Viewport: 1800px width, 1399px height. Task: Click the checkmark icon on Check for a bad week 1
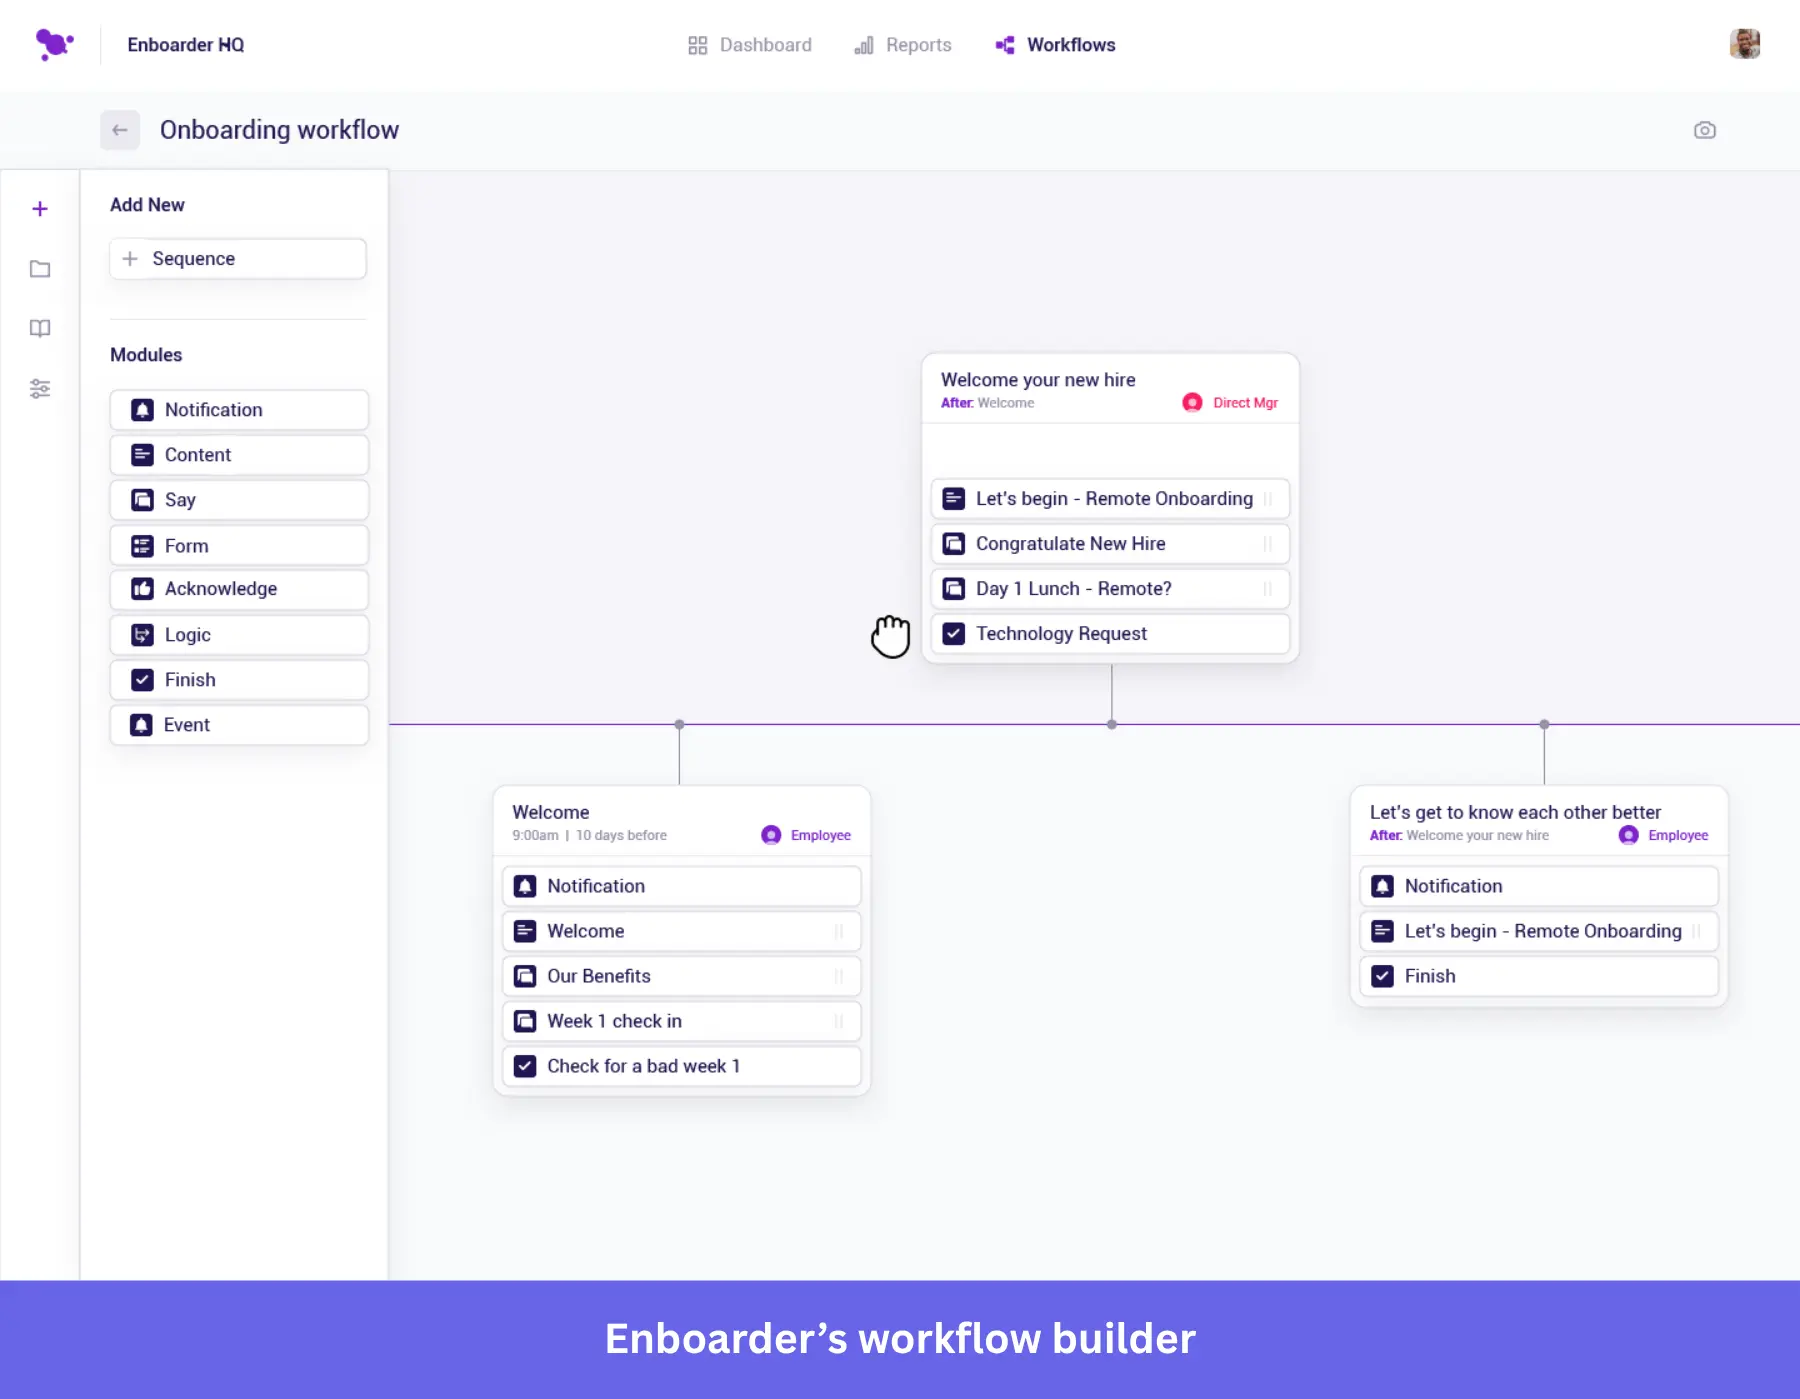(525, 1066)
